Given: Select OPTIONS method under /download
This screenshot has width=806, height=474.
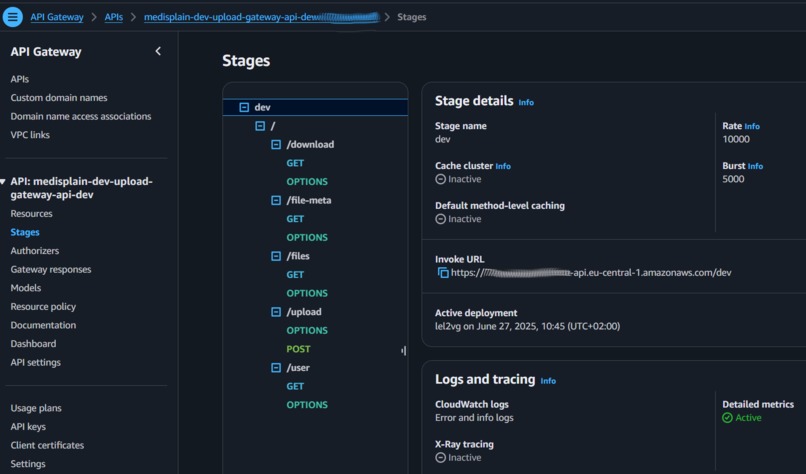Looking at the screenshot, I should (307, 181).
